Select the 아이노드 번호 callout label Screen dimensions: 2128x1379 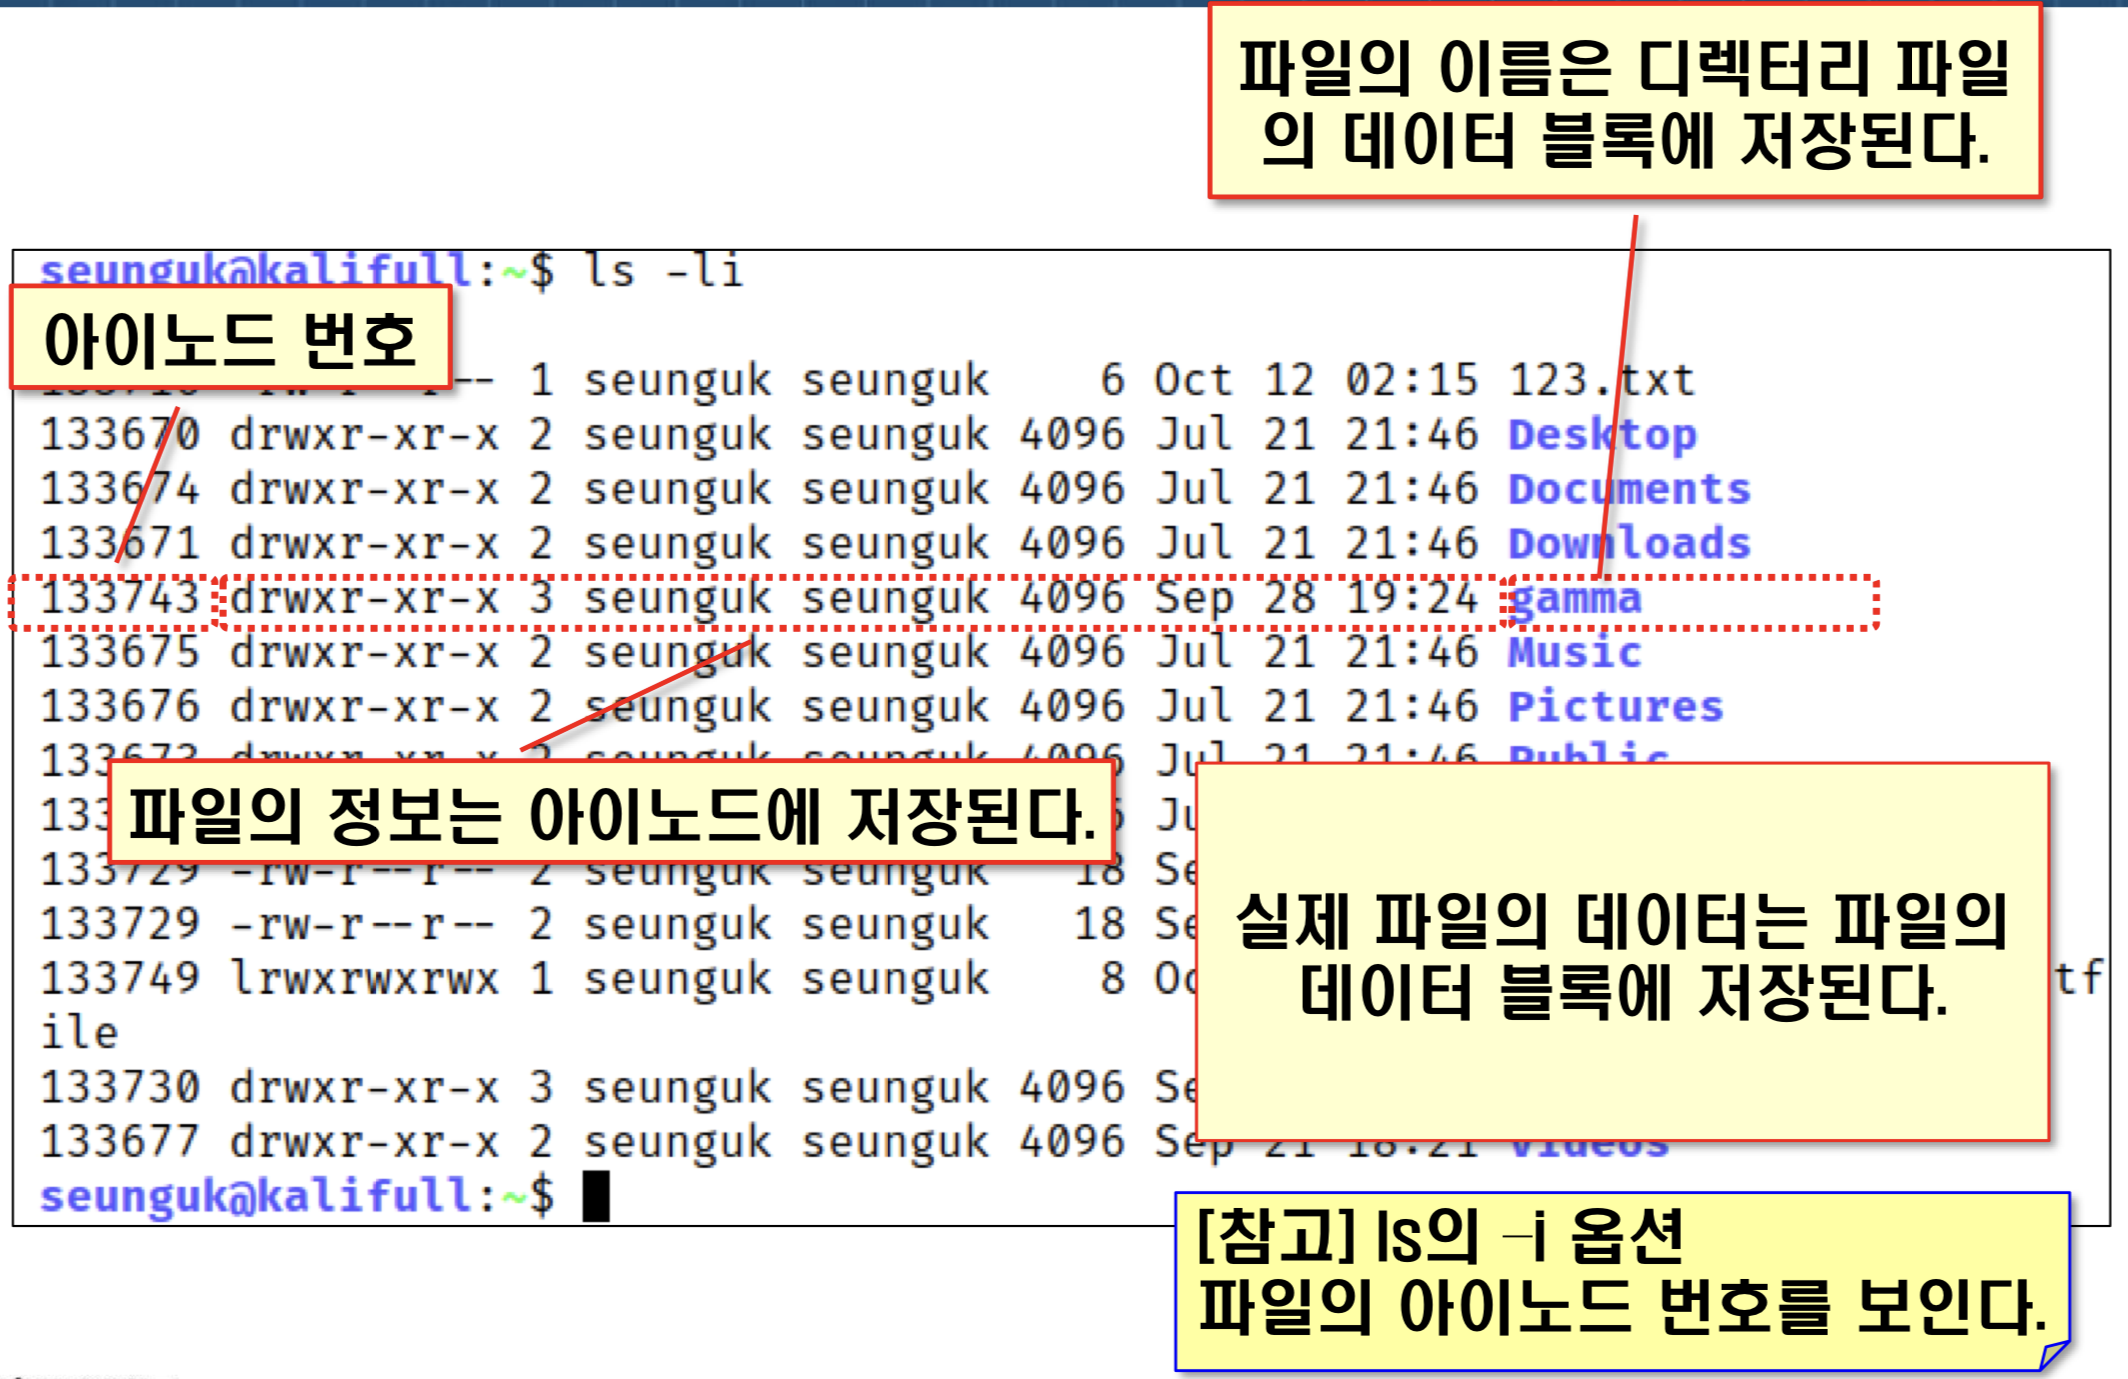(x=230, y=339)
